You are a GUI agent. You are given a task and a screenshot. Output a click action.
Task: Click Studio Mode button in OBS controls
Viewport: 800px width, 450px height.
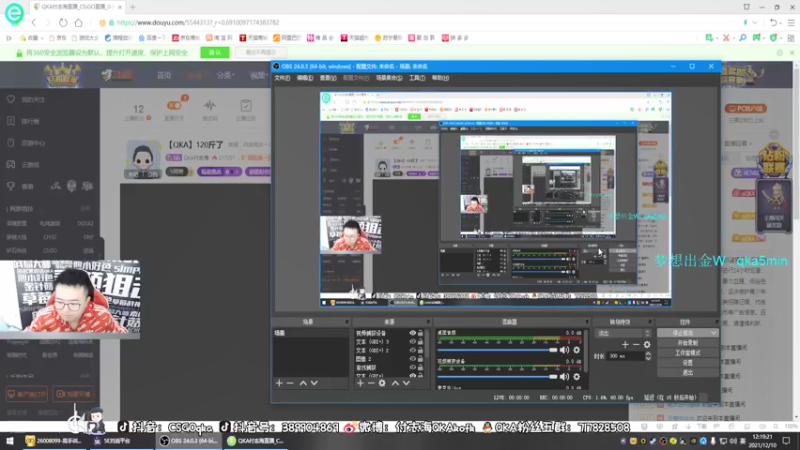pos(687,353)
